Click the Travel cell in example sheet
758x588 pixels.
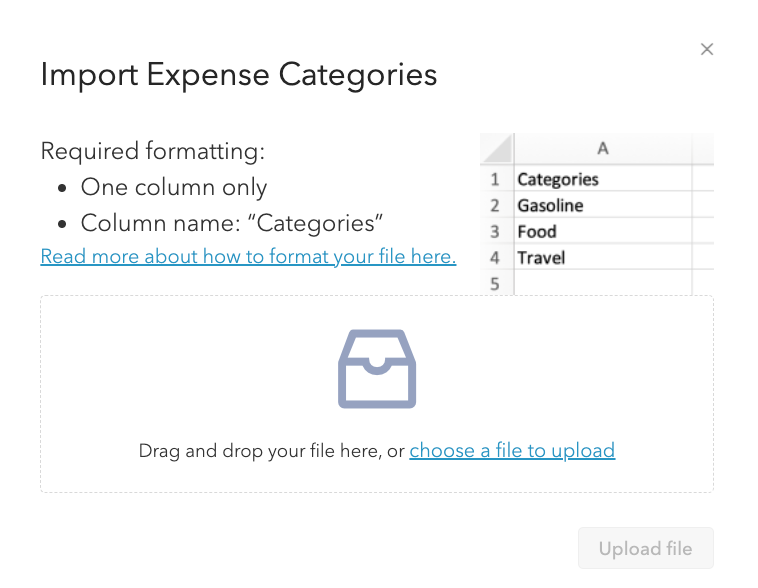603,258
